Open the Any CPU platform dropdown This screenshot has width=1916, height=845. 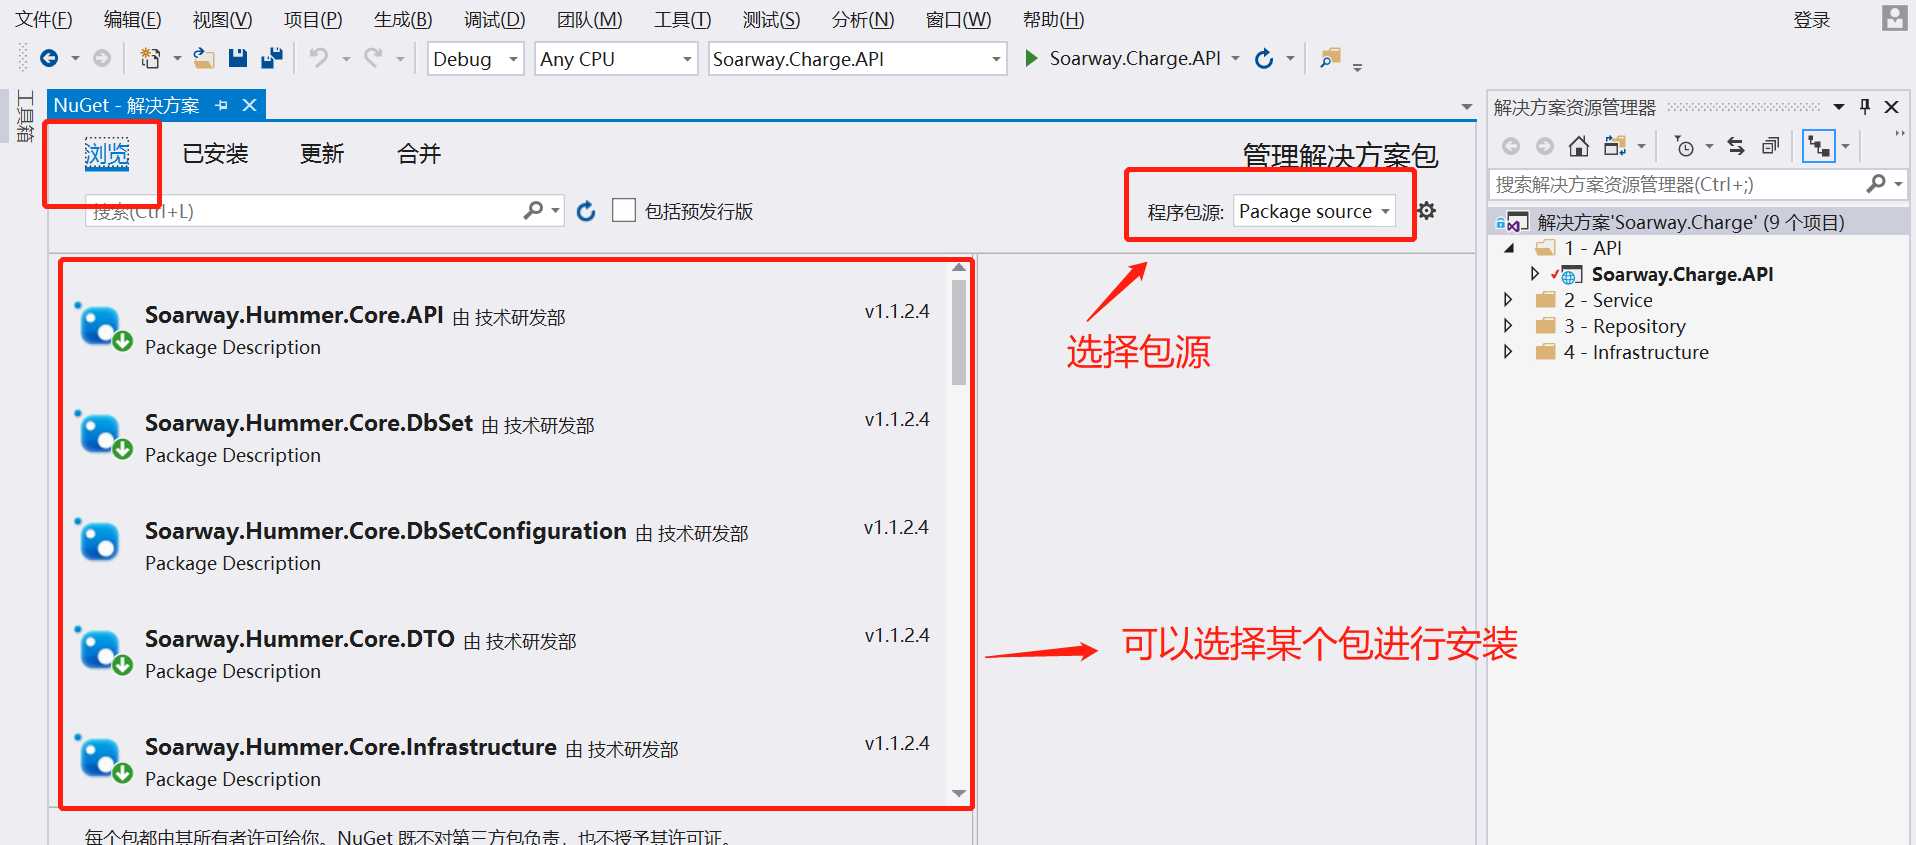[616, 59]
